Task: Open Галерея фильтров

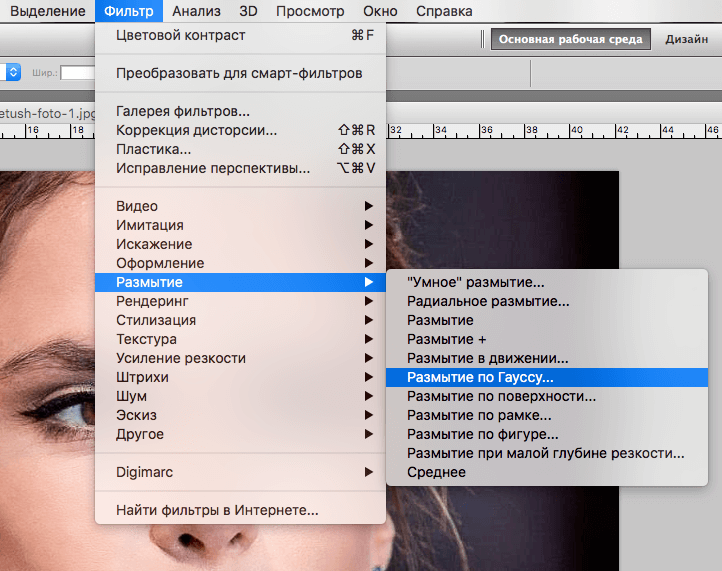Action: pos(240,111)
